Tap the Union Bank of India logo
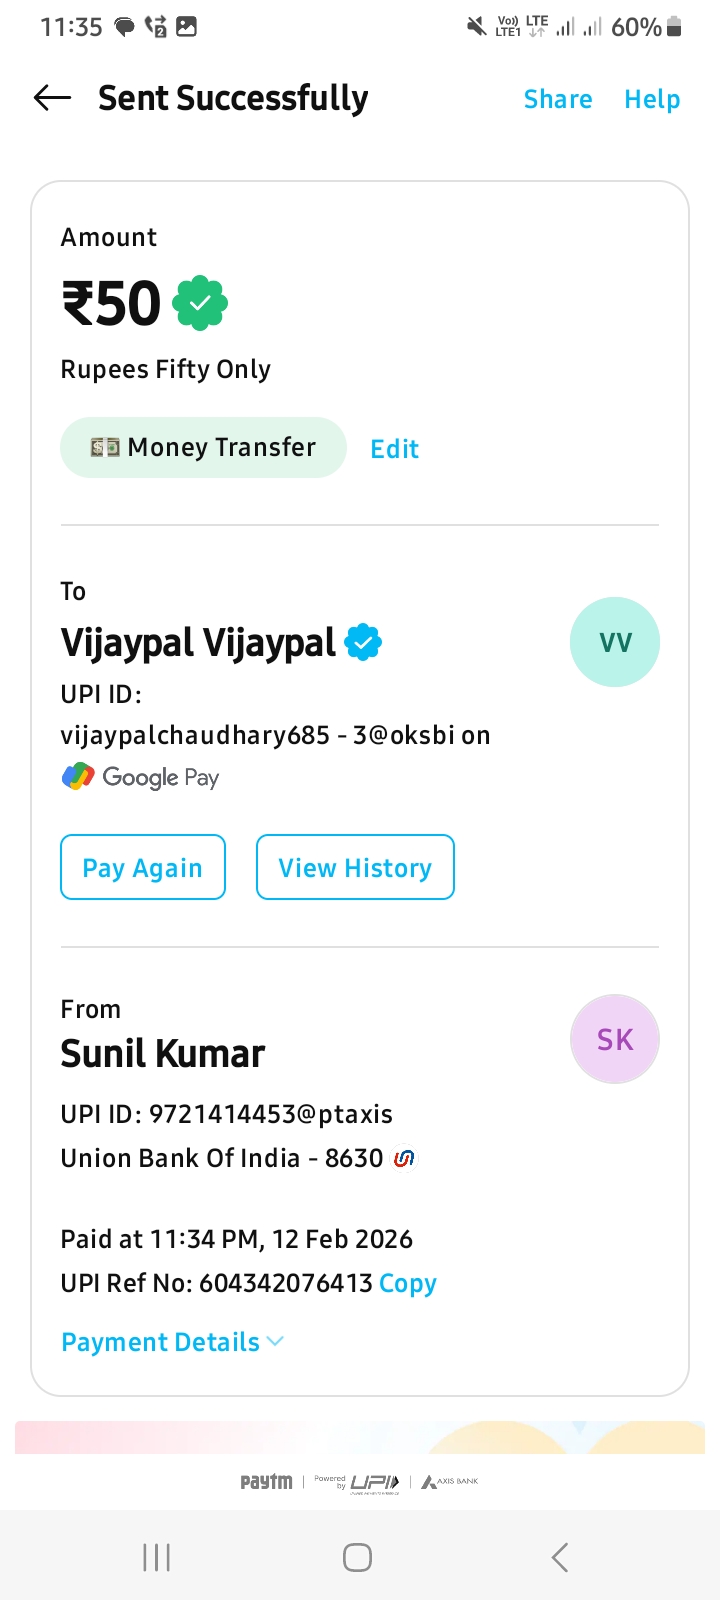The width and height of the screenshot is (720, 1600). [404, 1158]
